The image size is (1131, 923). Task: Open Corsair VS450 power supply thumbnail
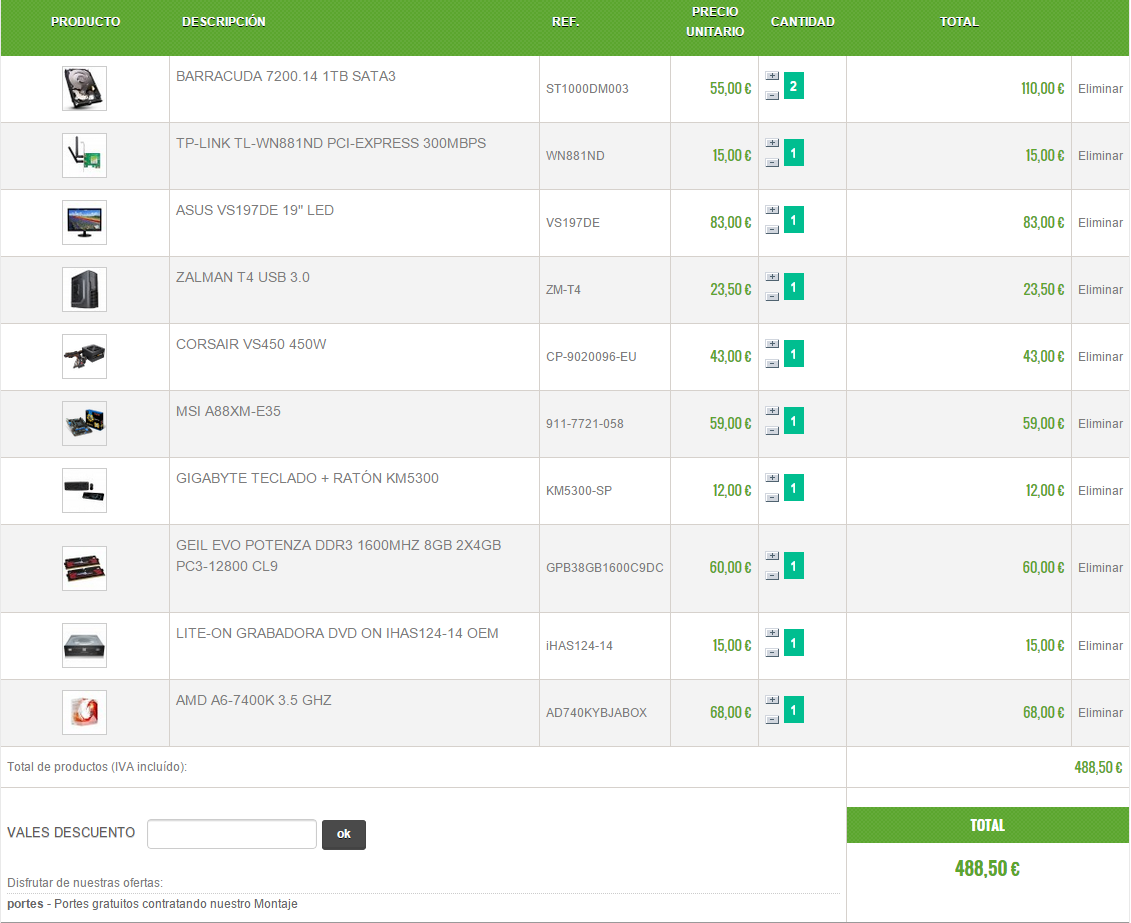[x=84, y=357]
